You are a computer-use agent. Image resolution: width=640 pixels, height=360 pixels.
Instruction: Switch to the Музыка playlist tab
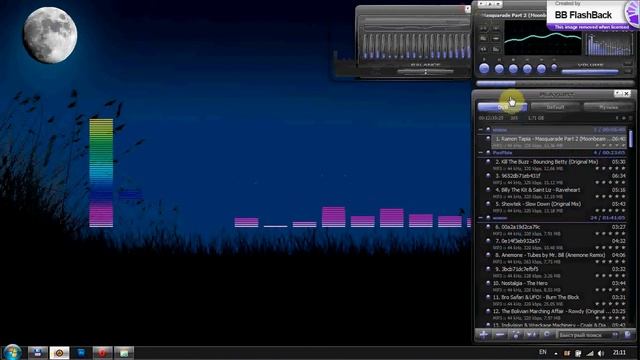click(609, 107)
